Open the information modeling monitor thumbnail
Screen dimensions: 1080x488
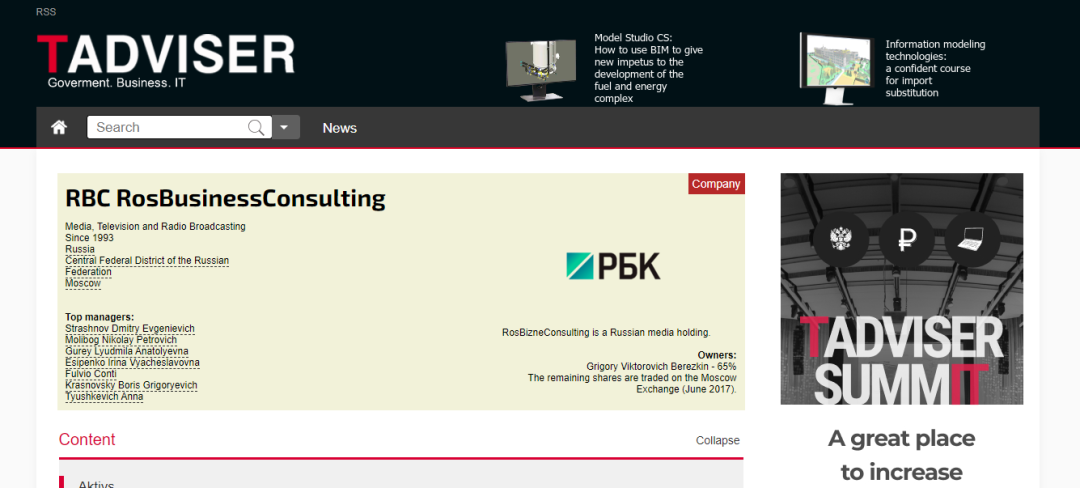(837, 68)
